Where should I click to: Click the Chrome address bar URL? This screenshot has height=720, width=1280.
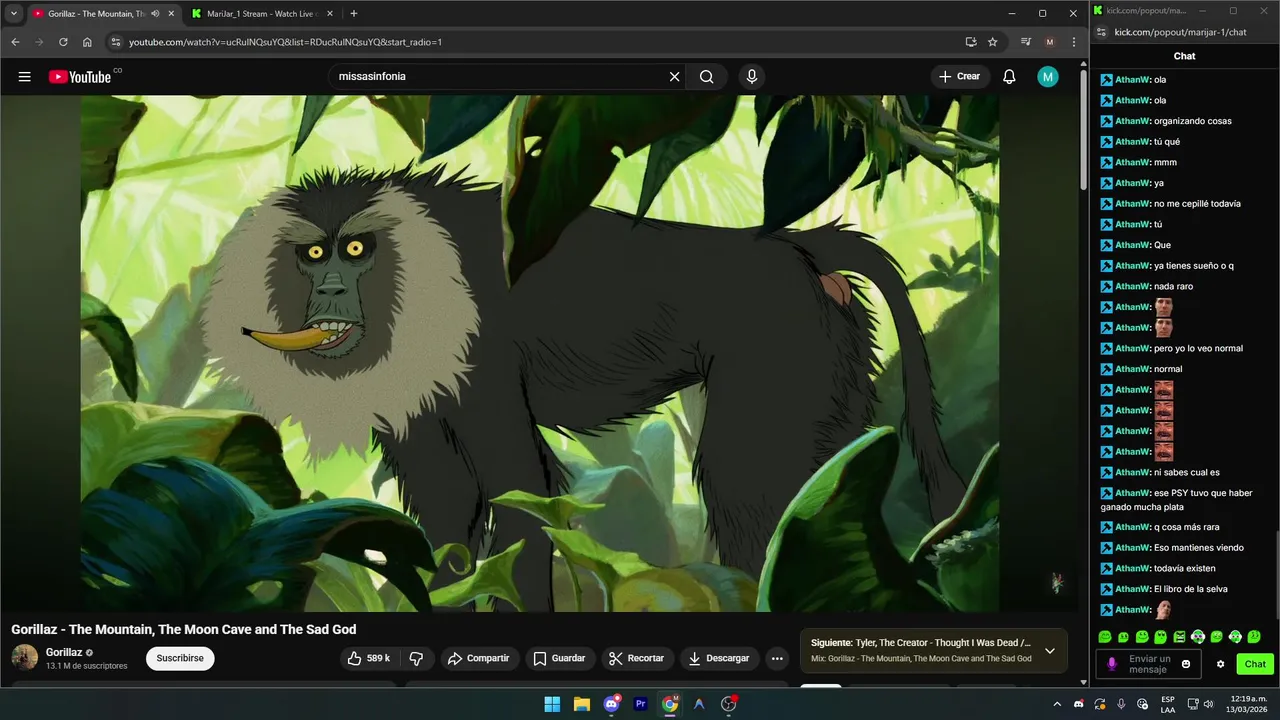tap(285, 42)
